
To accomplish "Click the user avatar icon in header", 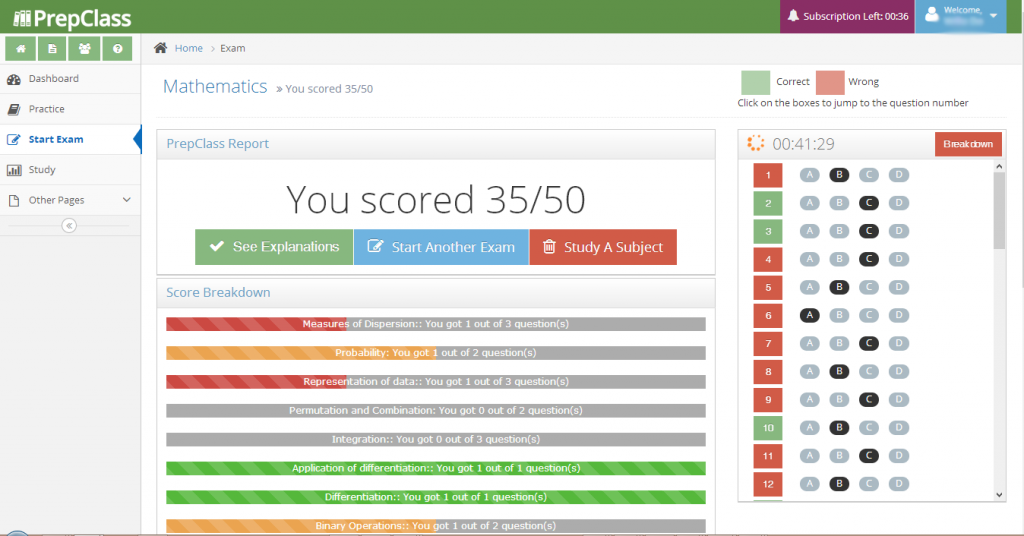I will 932,16.
